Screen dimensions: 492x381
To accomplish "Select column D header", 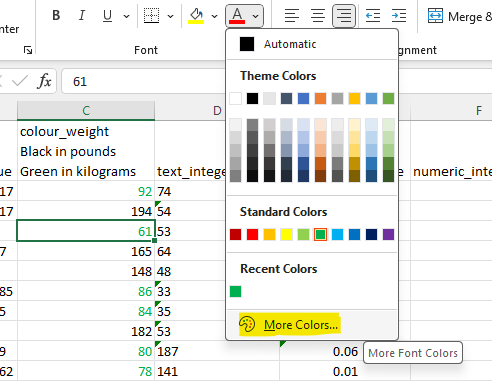I will tap(217, 111).
